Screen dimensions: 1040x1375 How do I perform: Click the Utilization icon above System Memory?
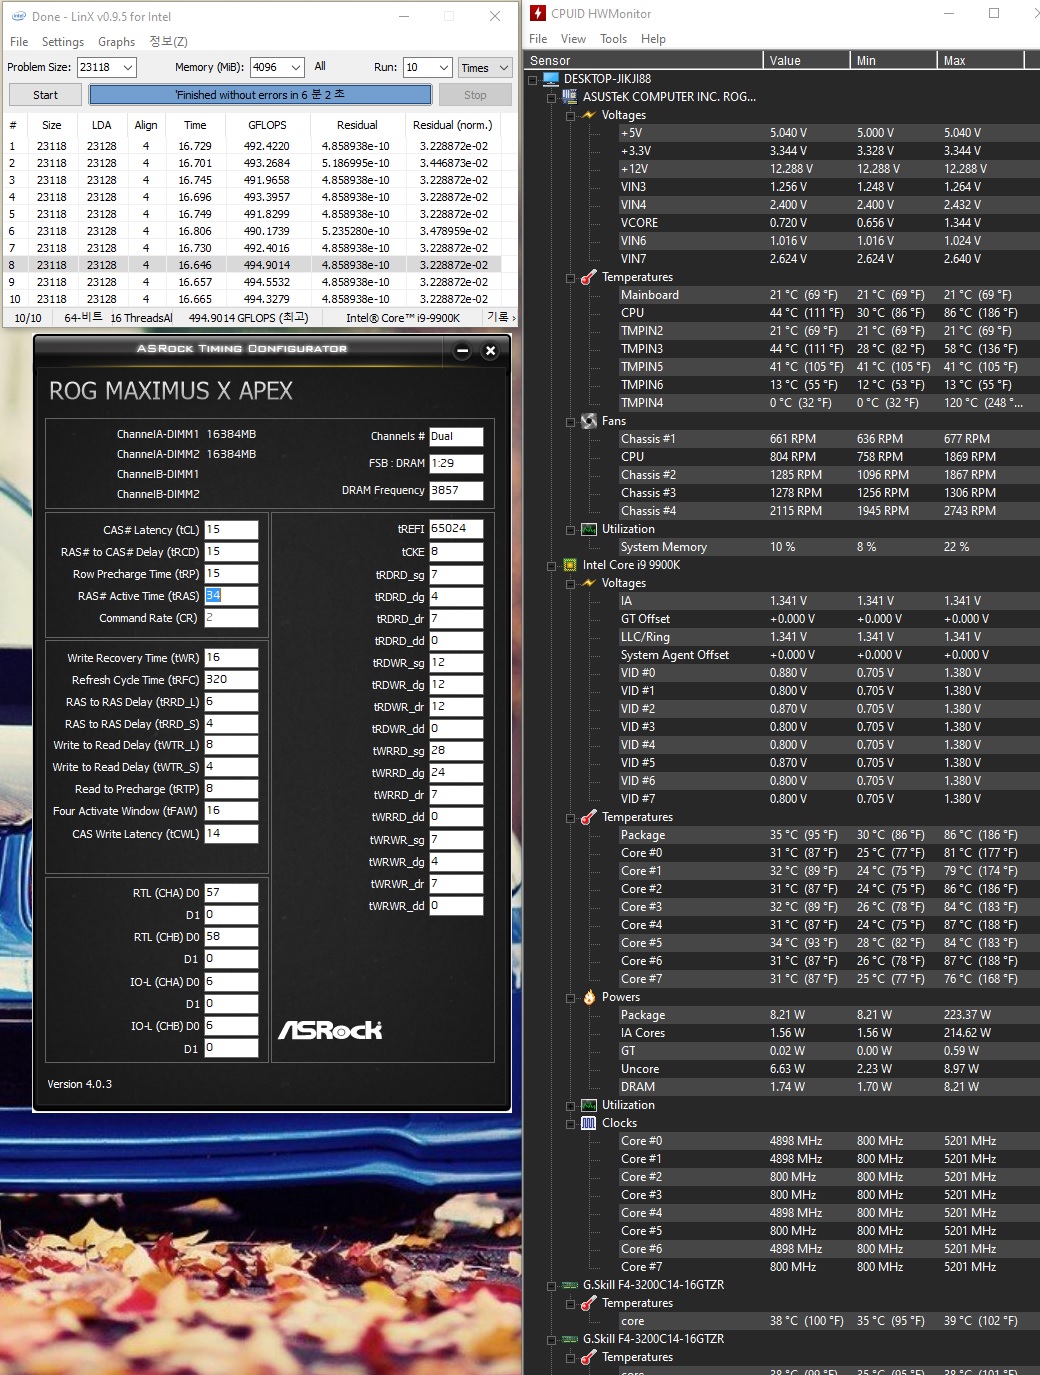pos(589,529)
